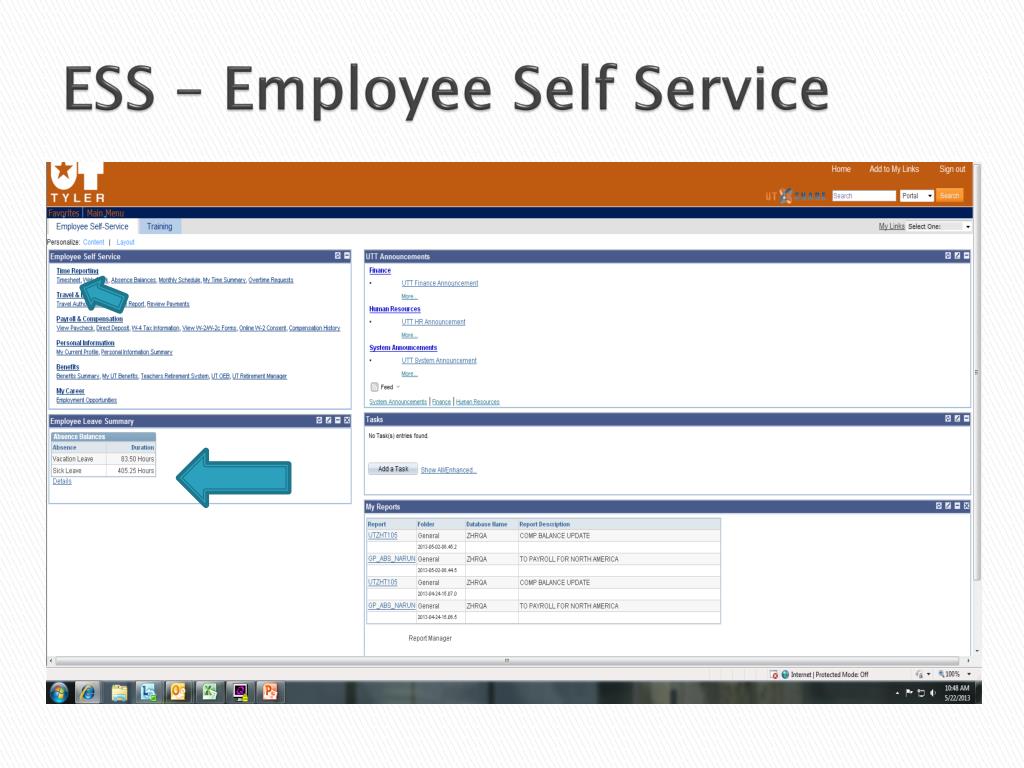Open Personalize Layout link
This screenshot has width=1024, height=768.
(125, 242)
